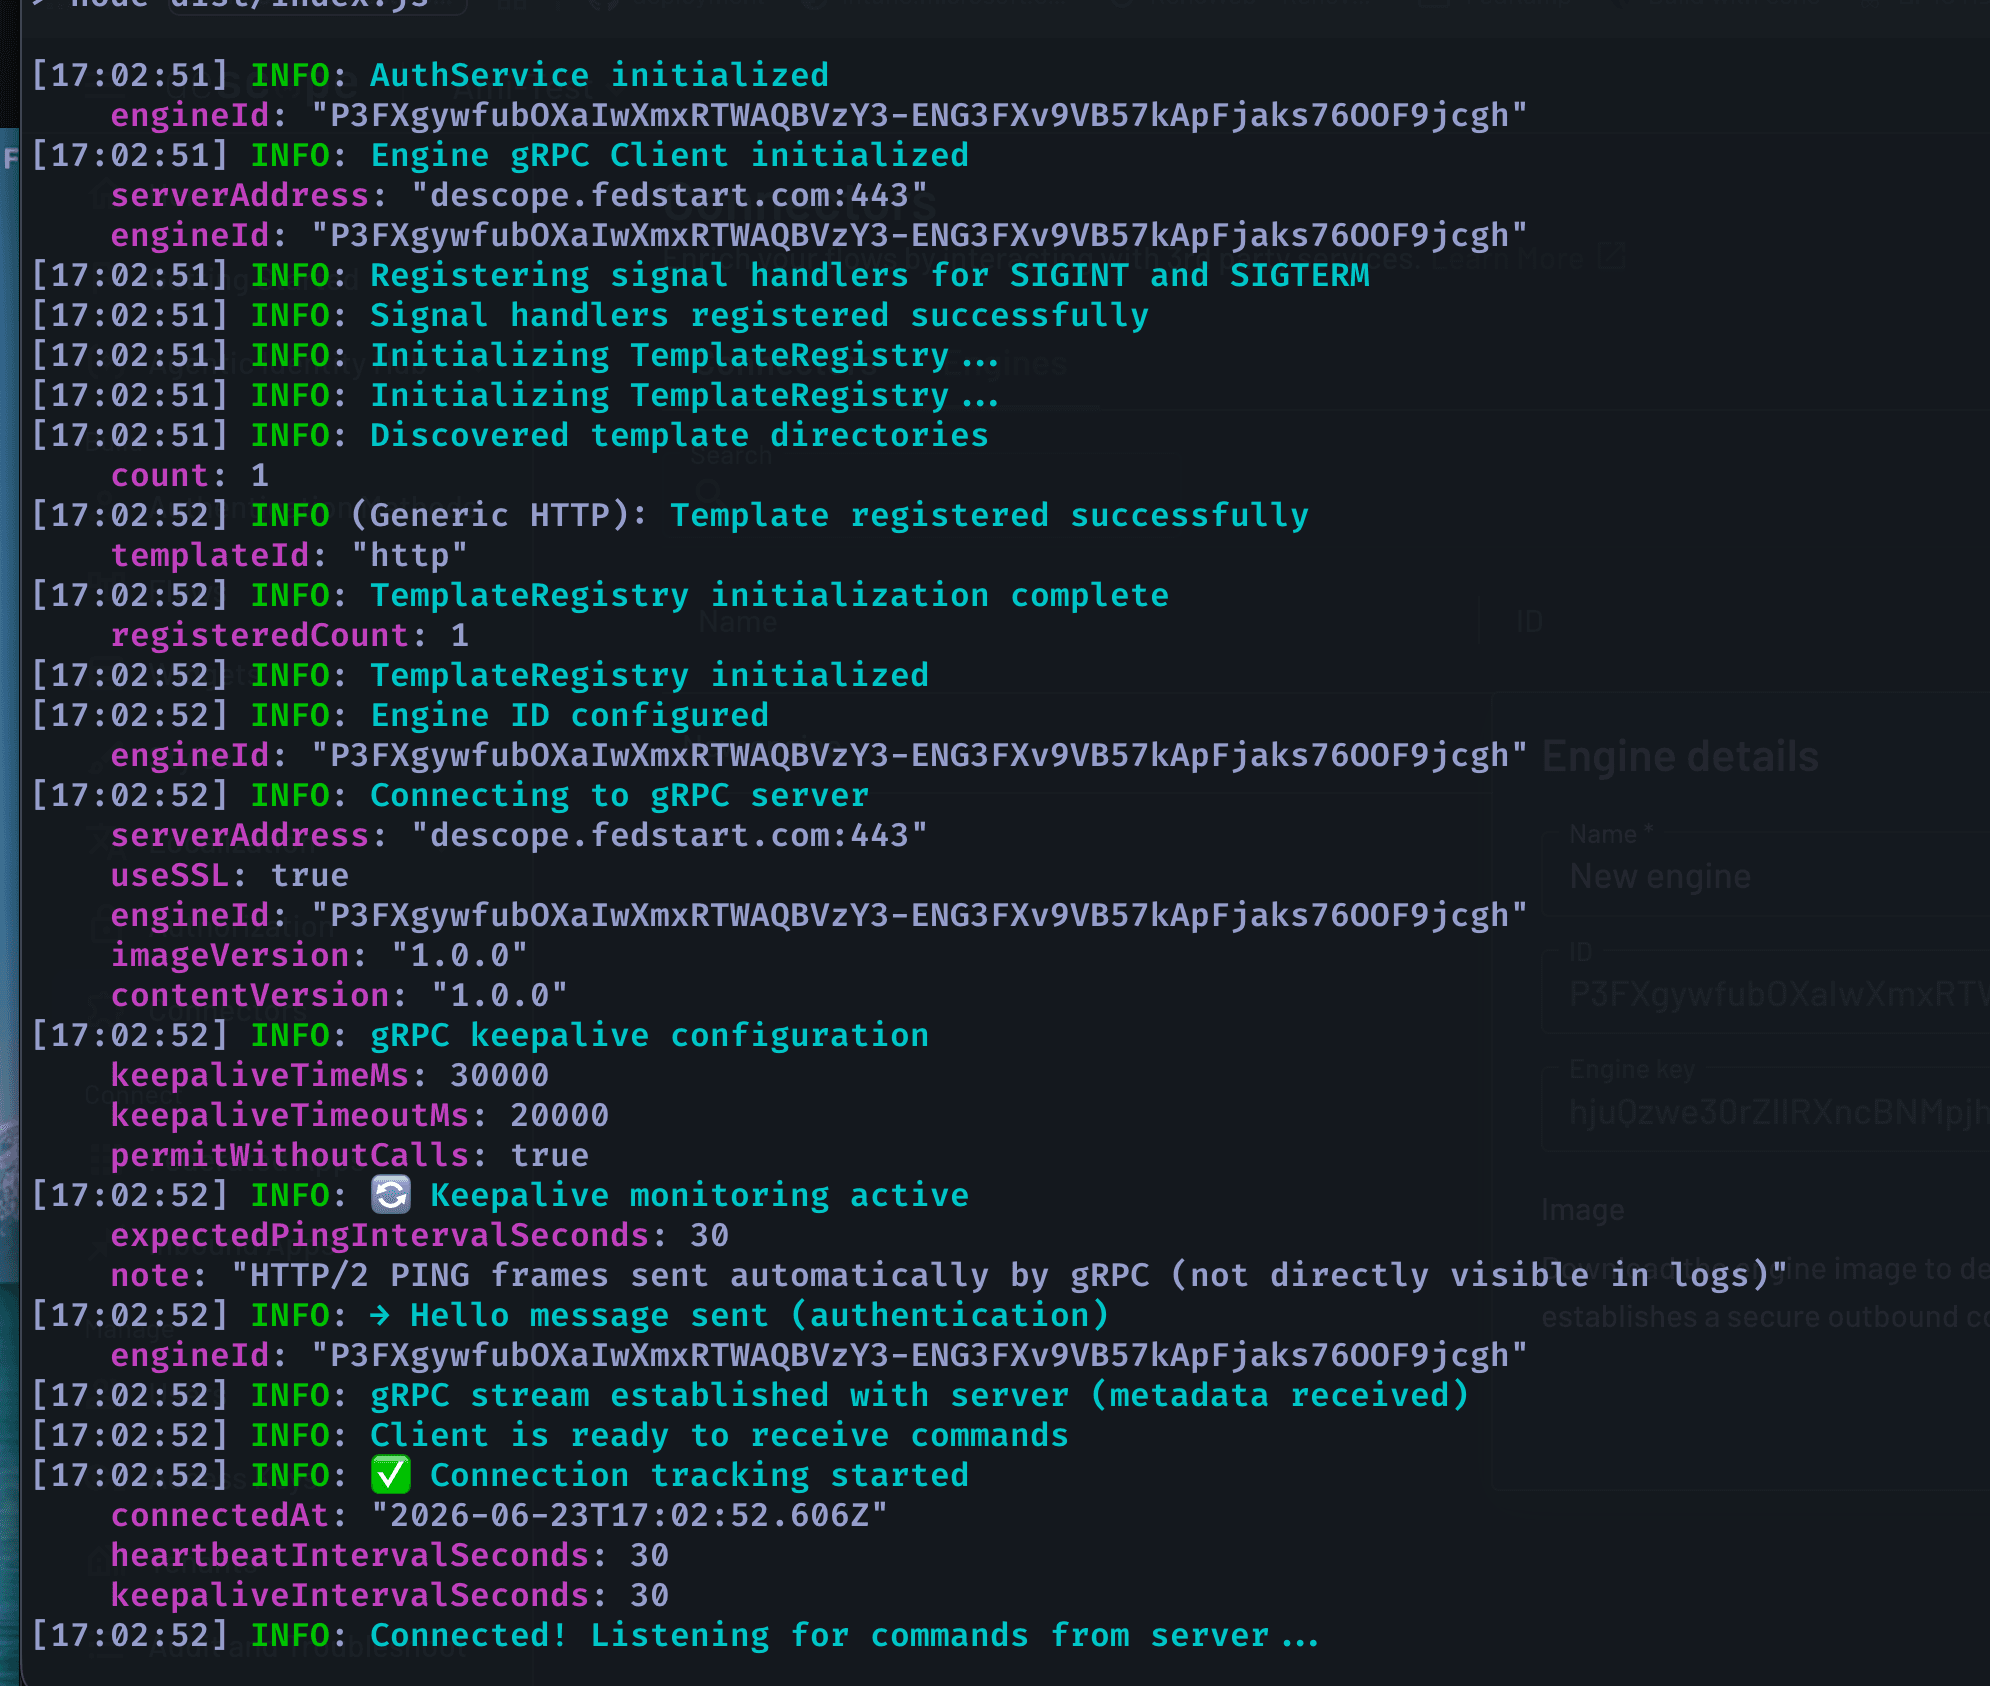
Task: Click the 'Image' section heading in background page
Action: 1583,1210
